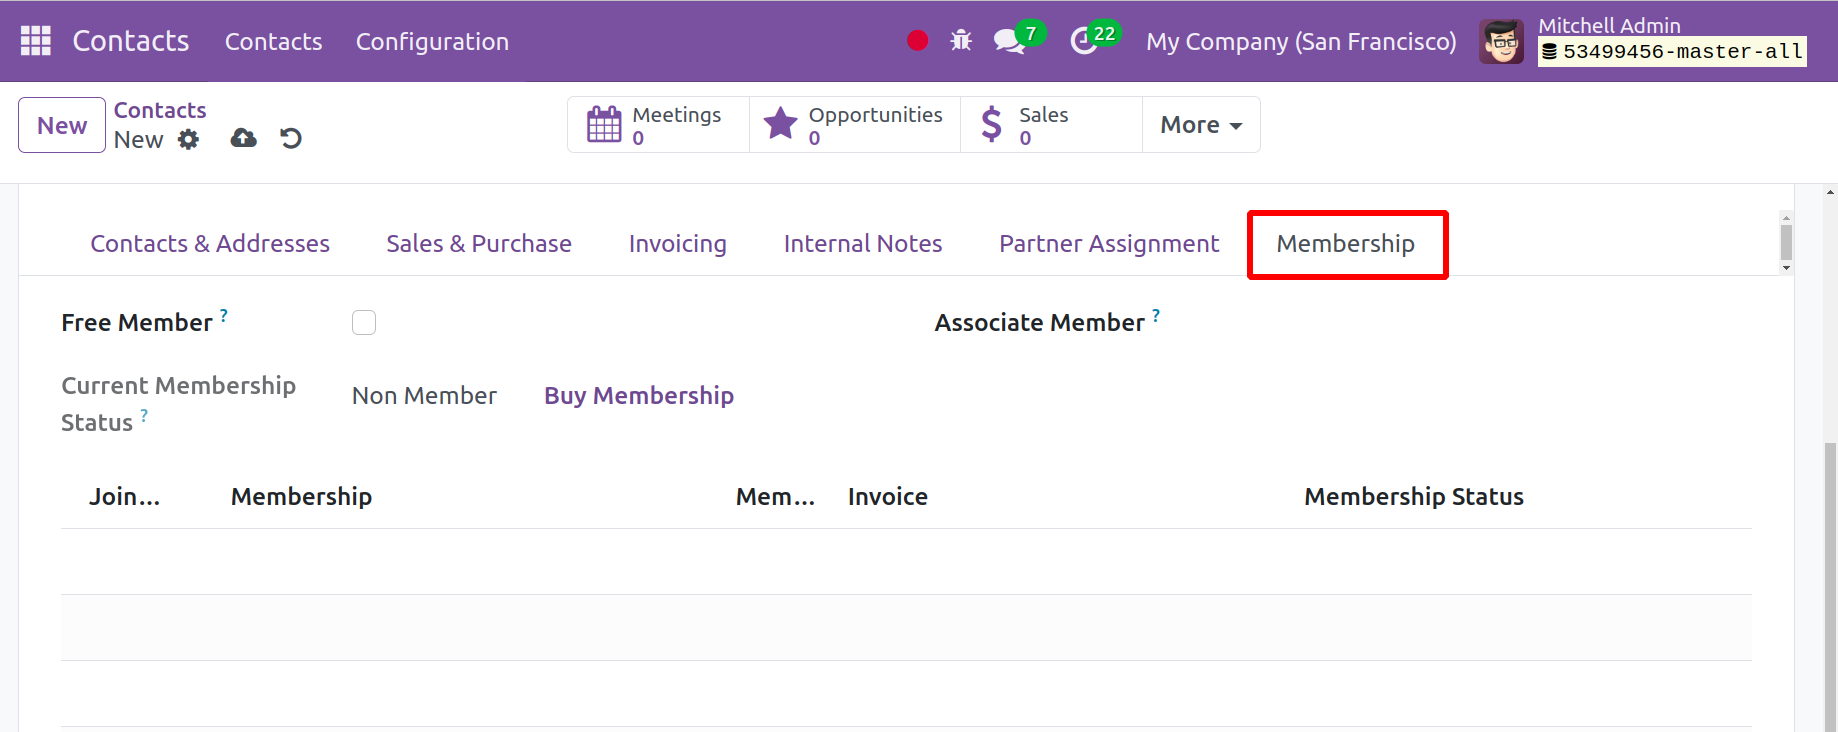
Task: Switch to the Invoicing tab
Action: click(x=677, y=244)
